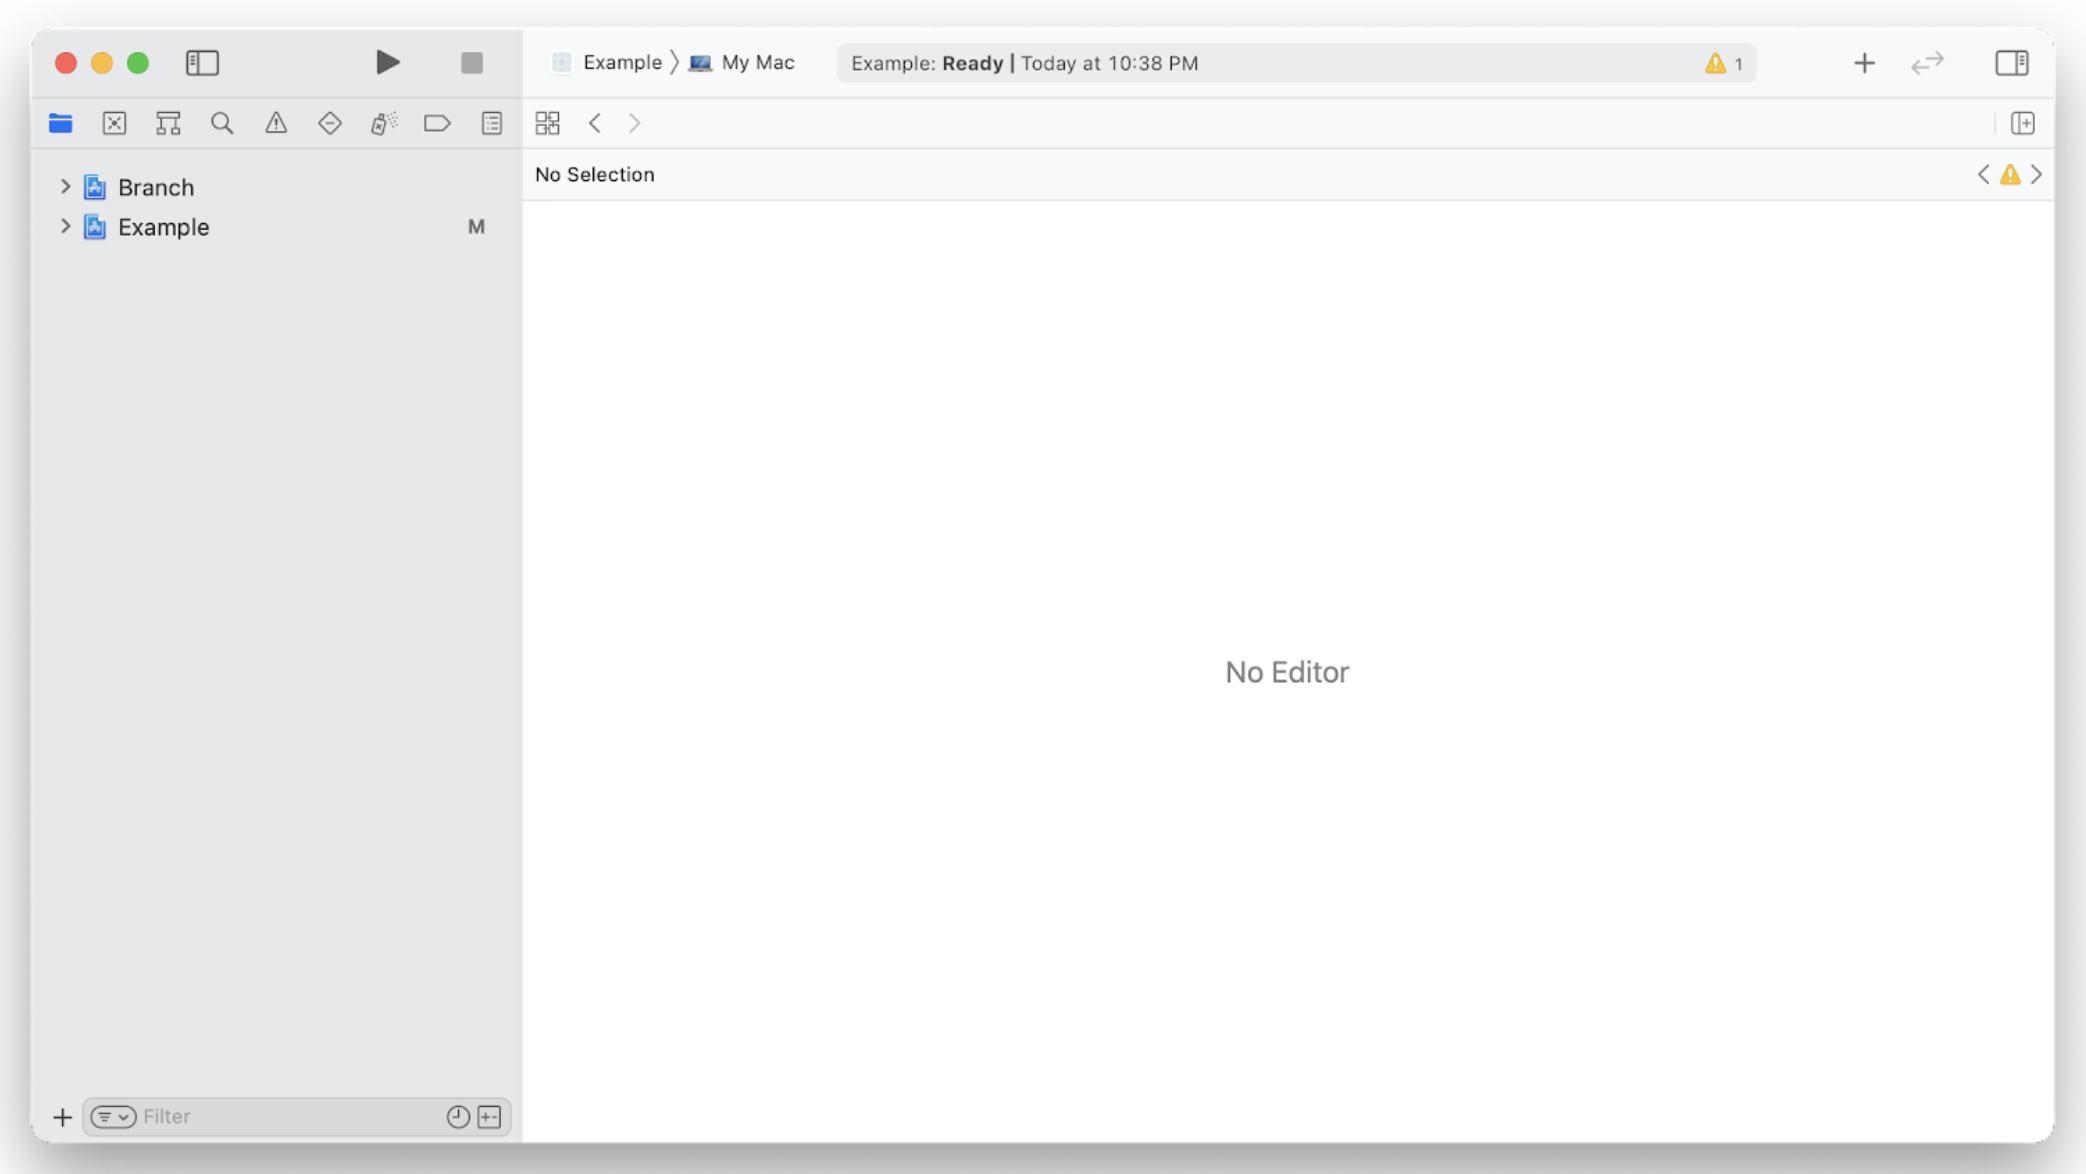Expand the Branch project disclosure arrow
Screen dimensions: 2086x1174
(65, 187)
